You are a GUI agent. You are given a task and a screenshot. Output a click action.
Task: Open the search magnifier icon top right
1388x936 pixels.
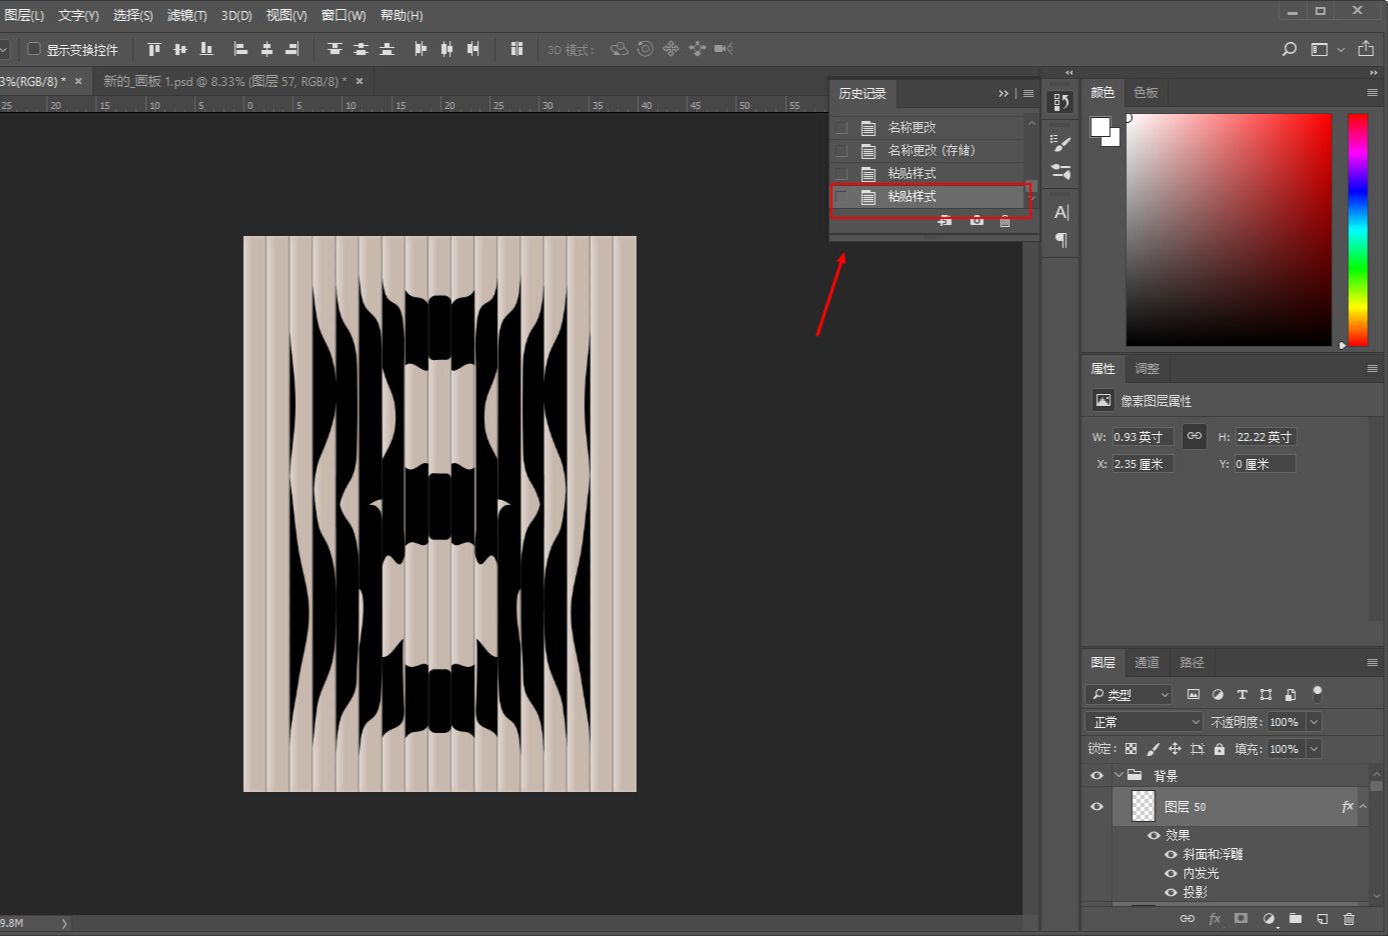(1290, 49)
